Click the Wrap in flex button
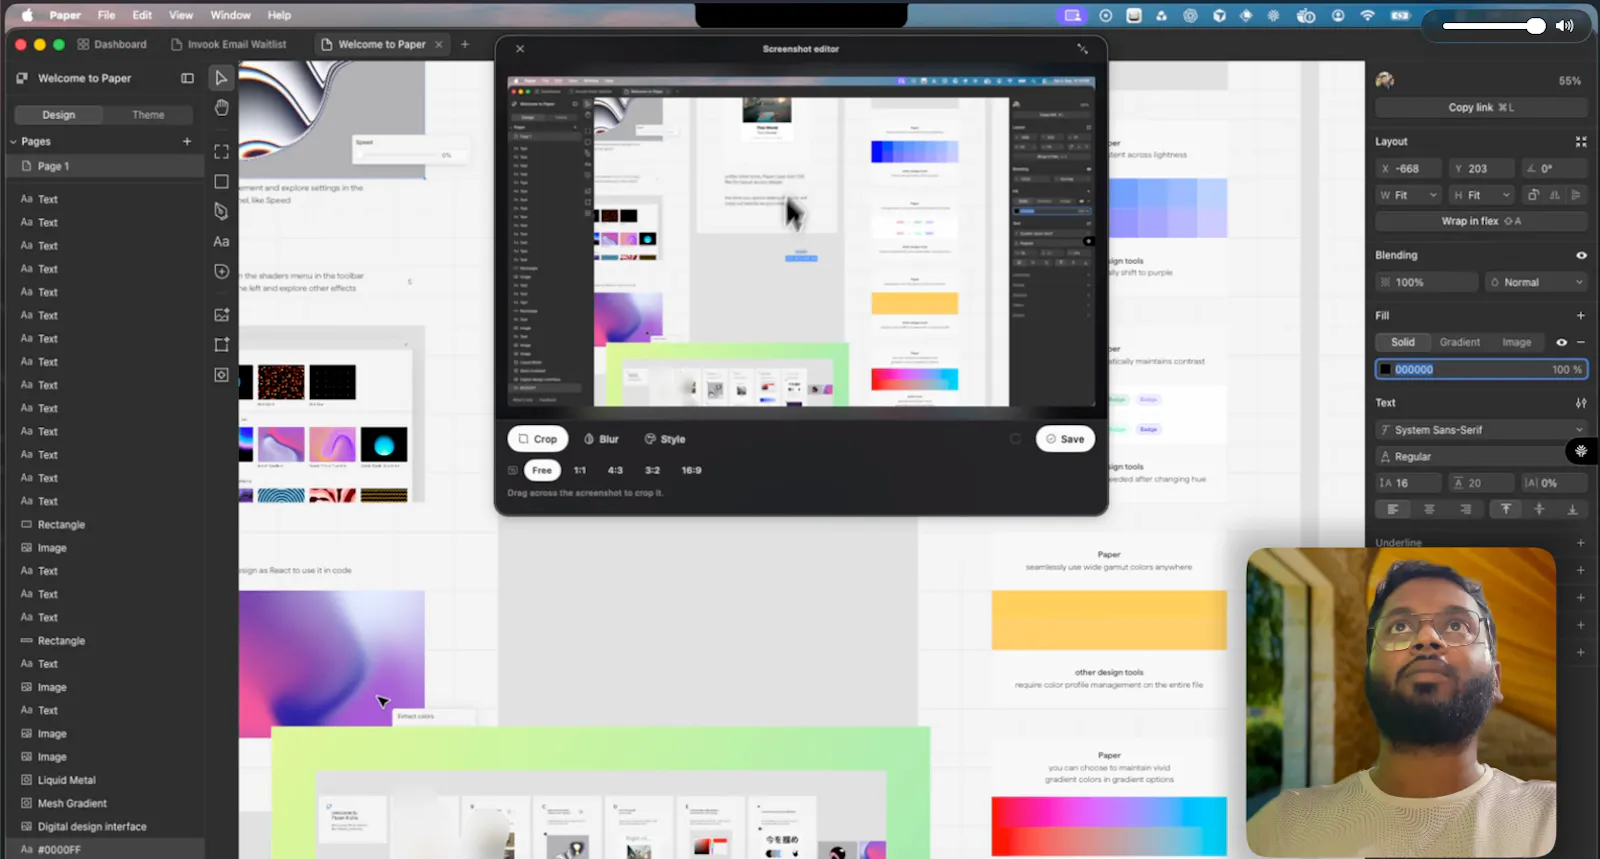The width and height of the screenshot is (1600, 859). tap(1481, 222)
